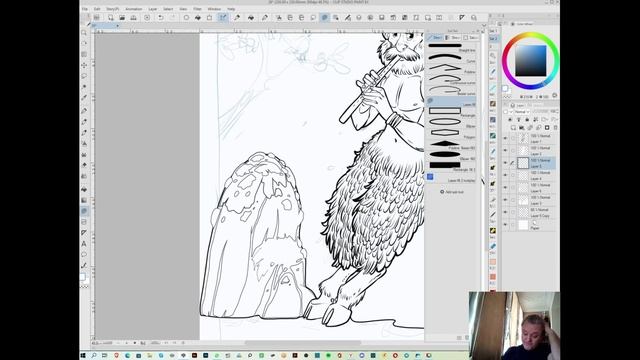Hide the selected Layer 5 eye icon
Screen dimensions: 640x360
(x=505, y=163)
